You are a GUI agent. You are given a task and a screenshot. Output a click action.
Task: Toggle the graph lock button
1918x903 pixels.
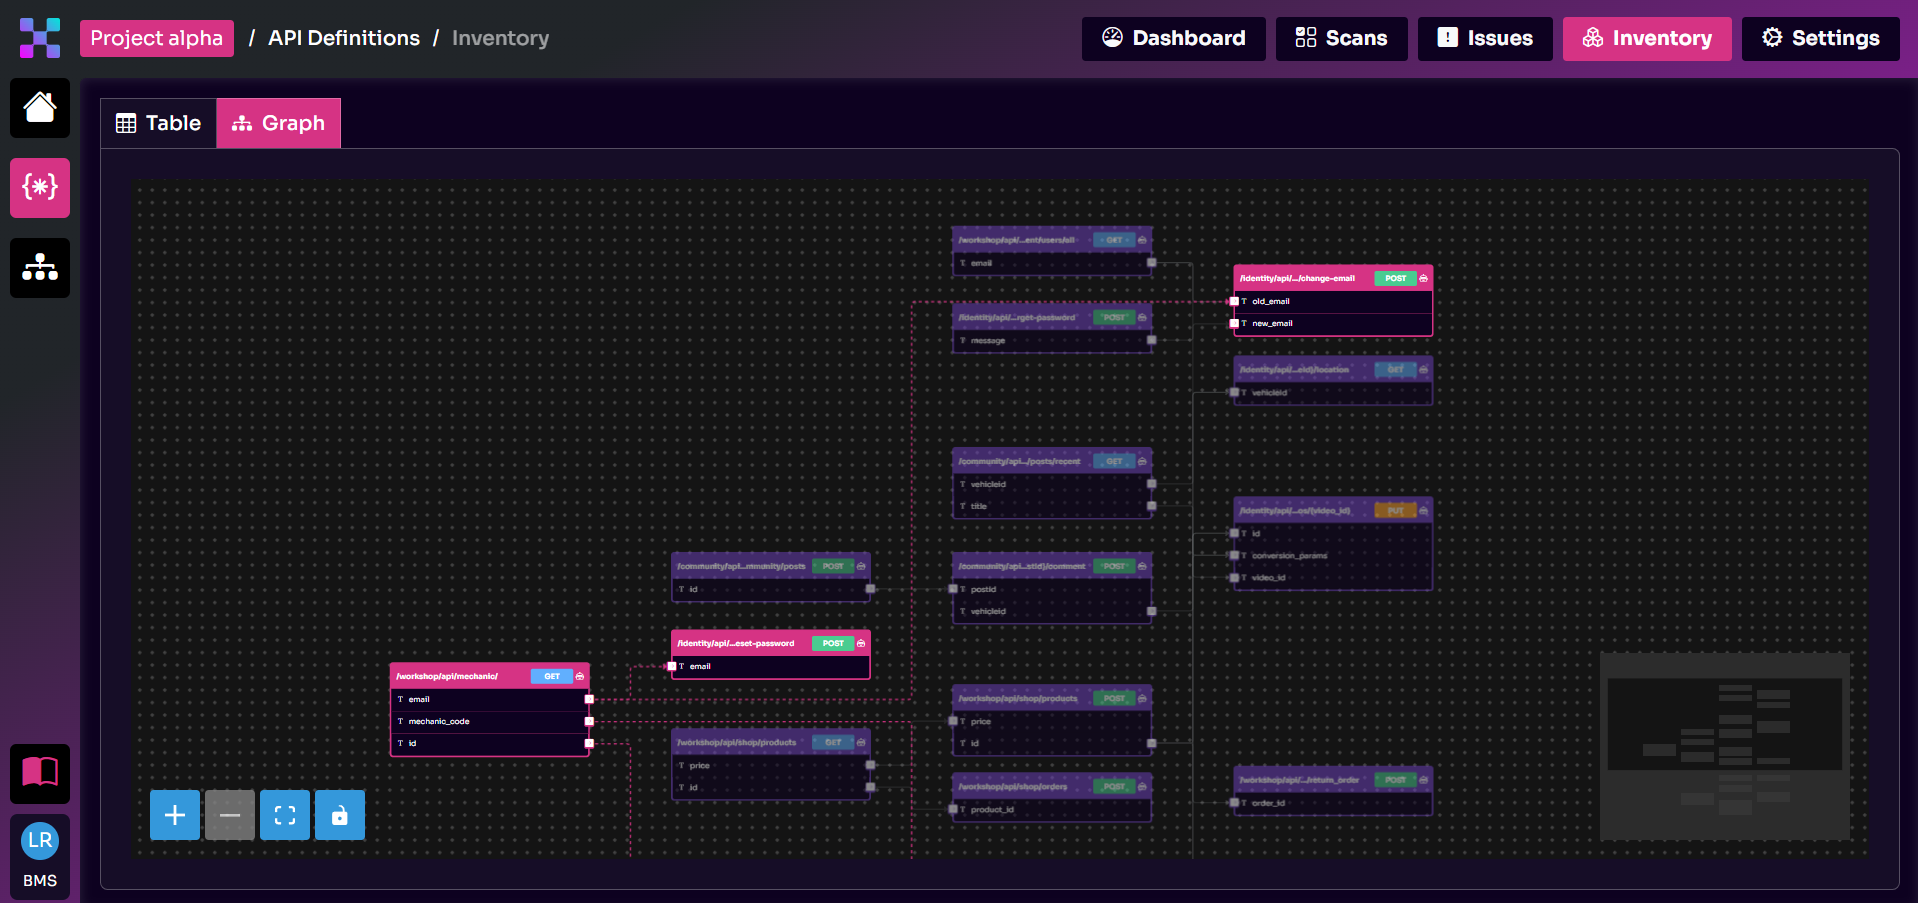(x=340, y=815)
